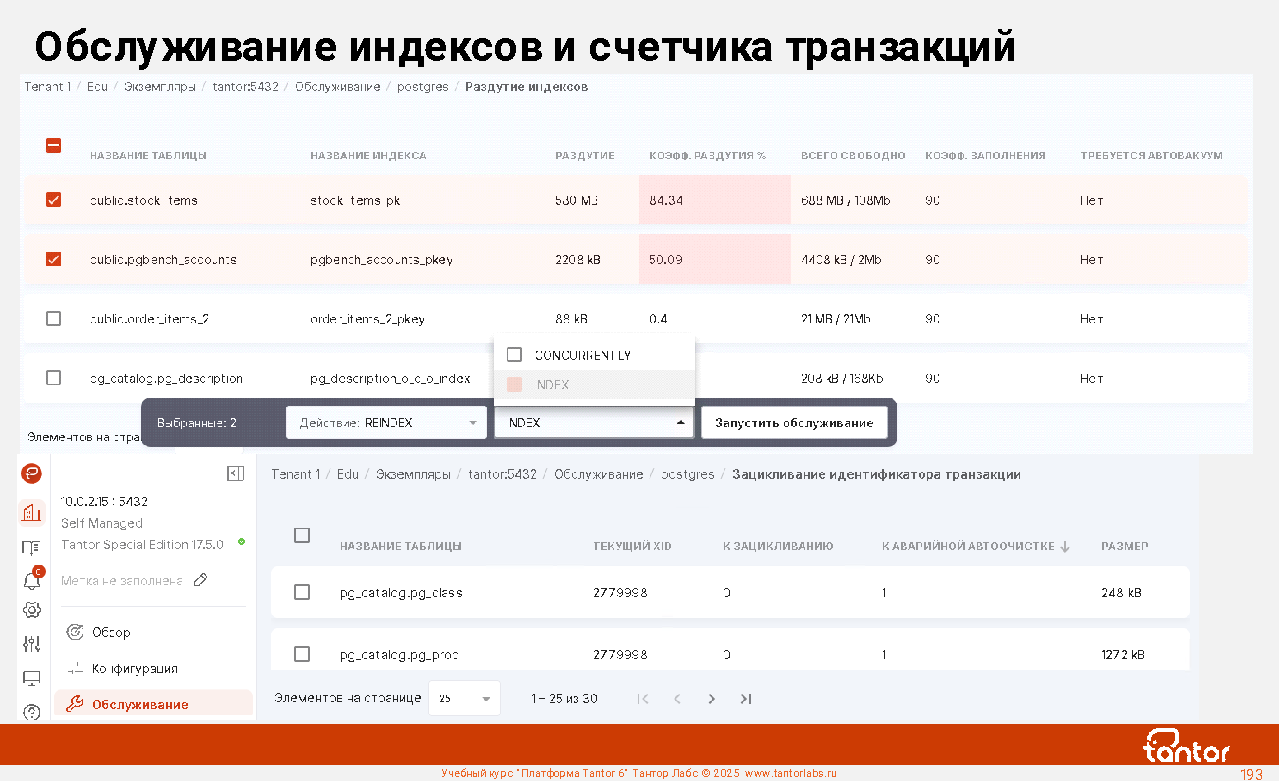This screenshot has height=781, width=1279.
Task: Open the Действие: REINDEX dropdown
Action: (x=385, y=423)
